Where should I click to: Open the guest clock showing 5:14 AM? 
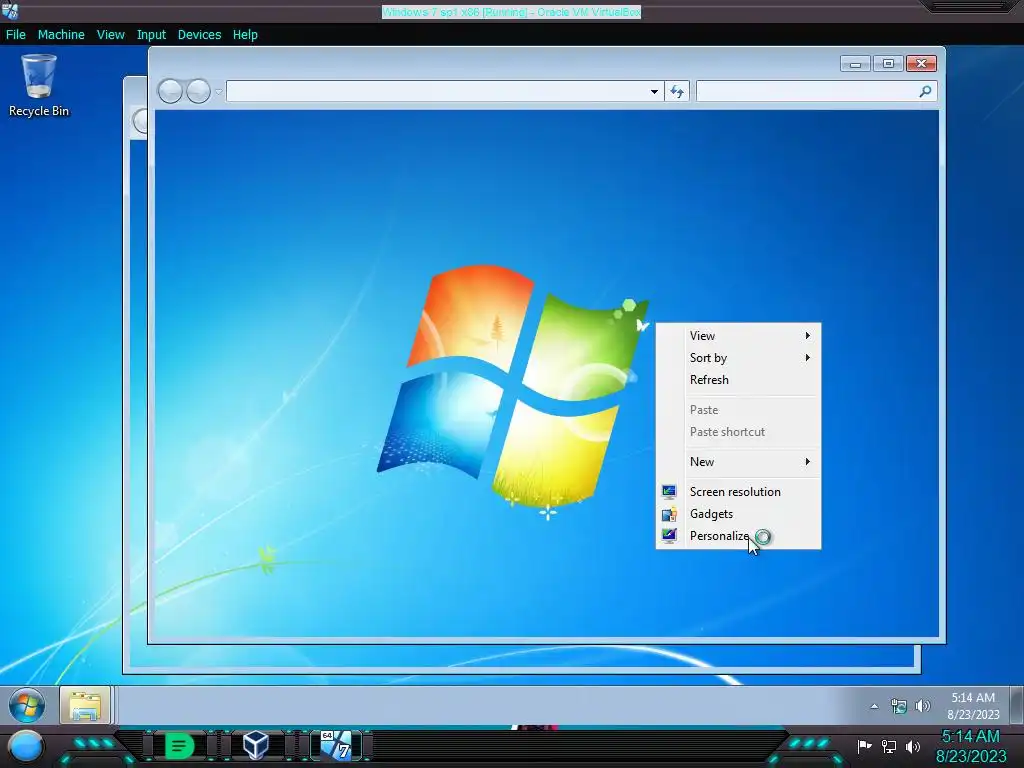973,706
